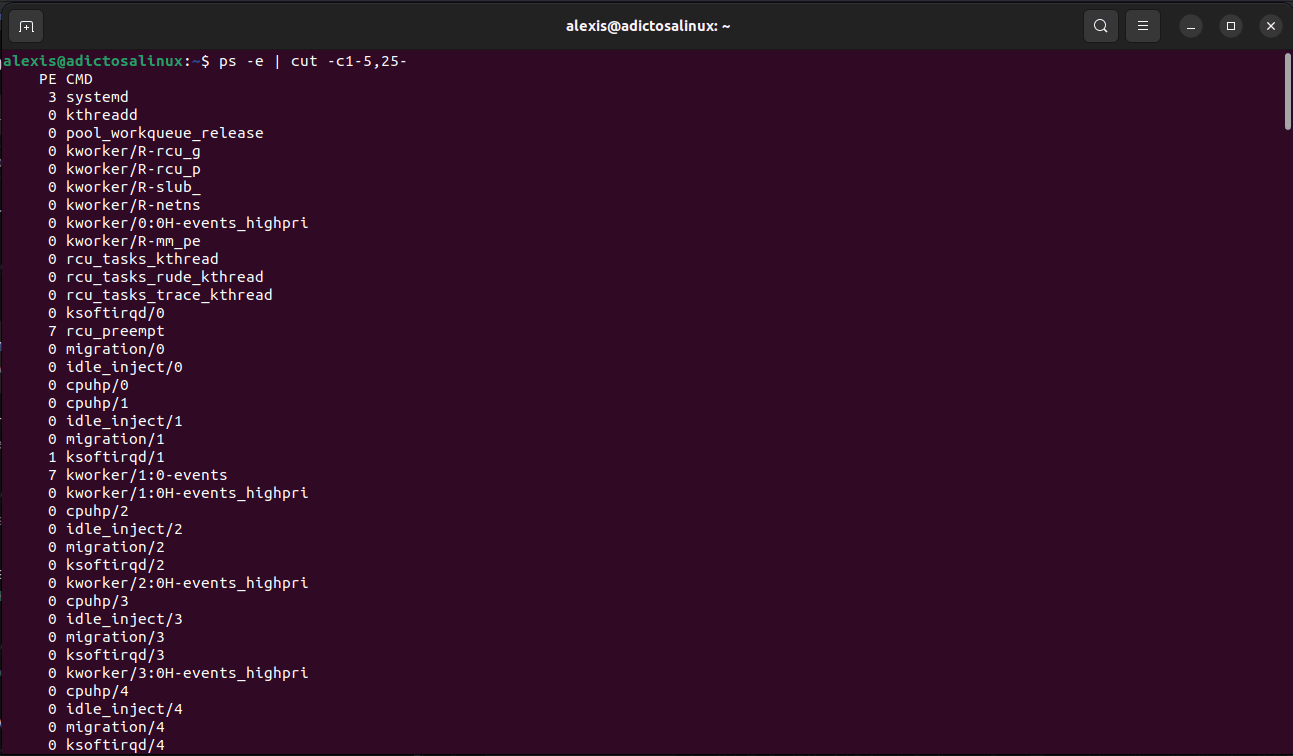Click the ksoftirqd/2 line
This screenshot has width=1293, height=756.
coord(106,565)
